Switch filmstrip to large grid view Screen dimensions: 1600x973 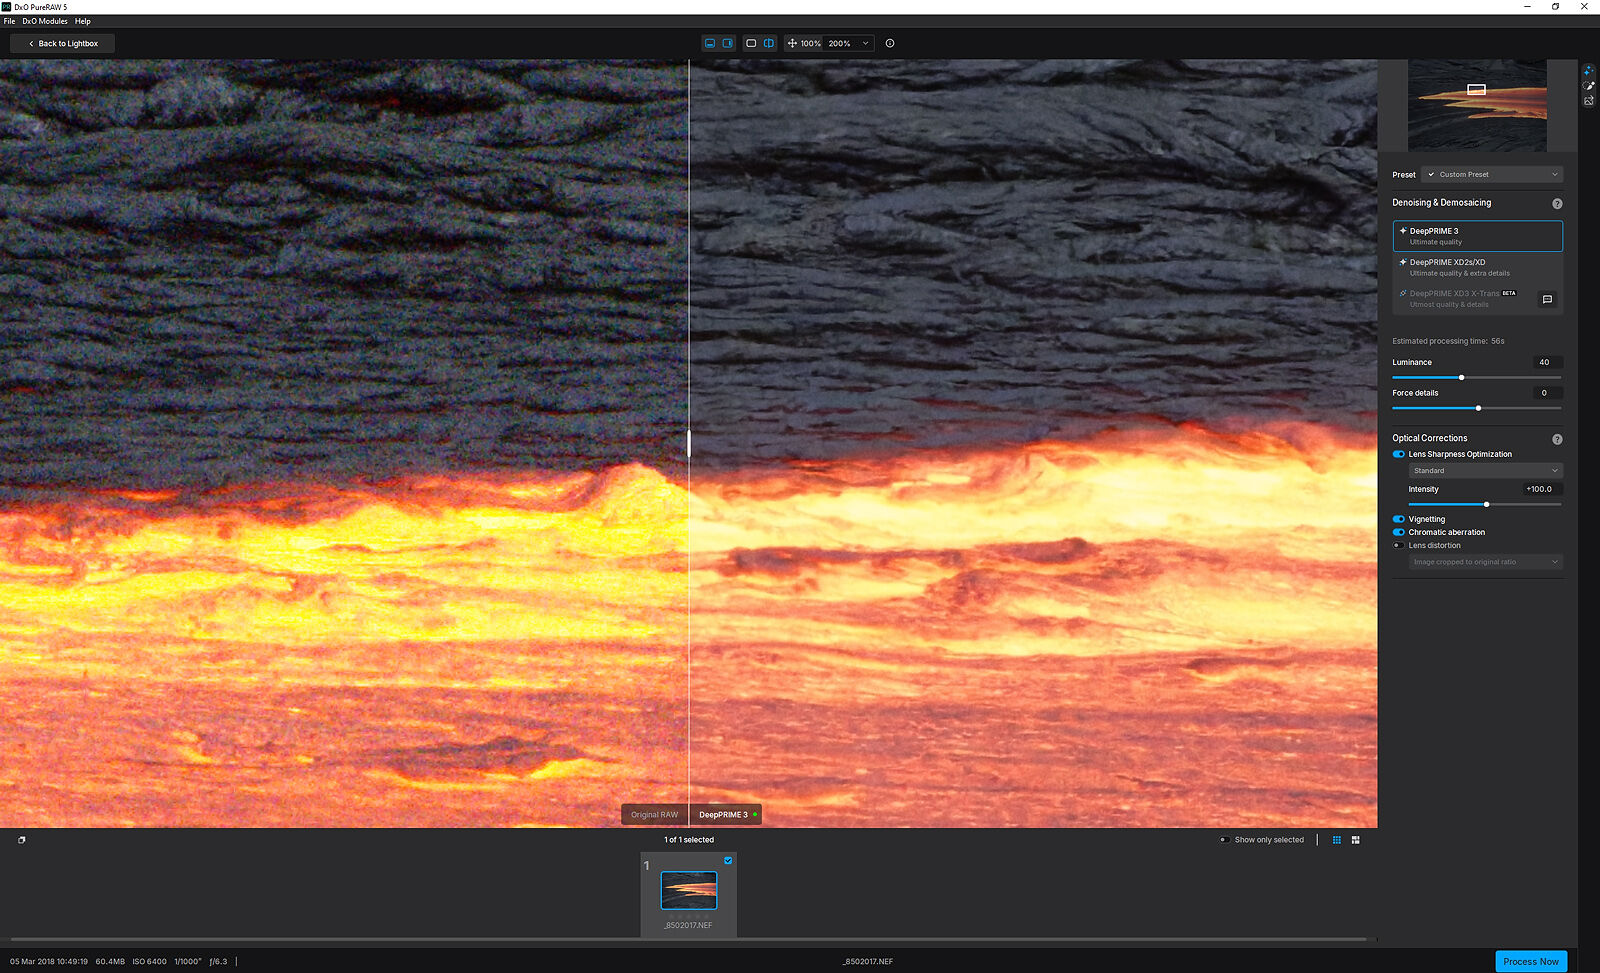pyautogui.click(x=1356, y=840)
